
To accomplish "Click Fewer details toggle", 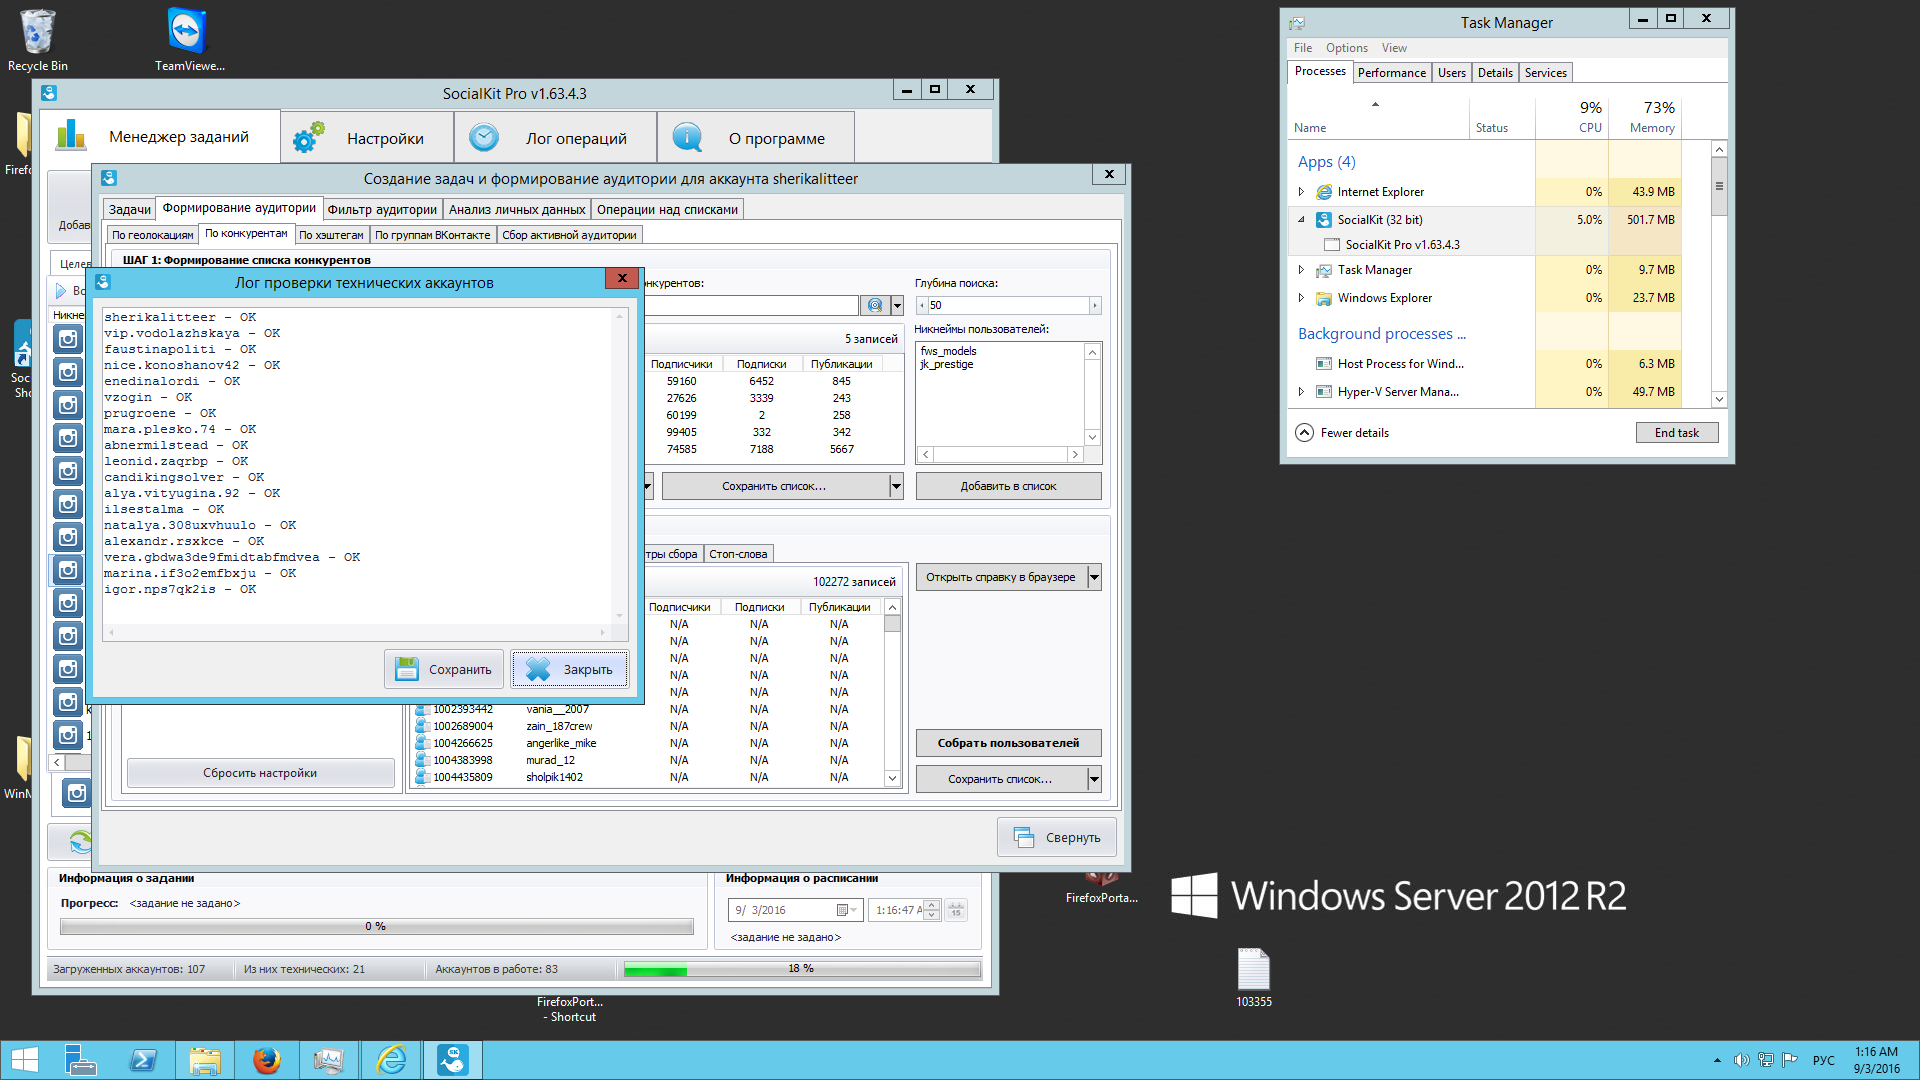I will pyautogui.click(x=1343, y=433).
